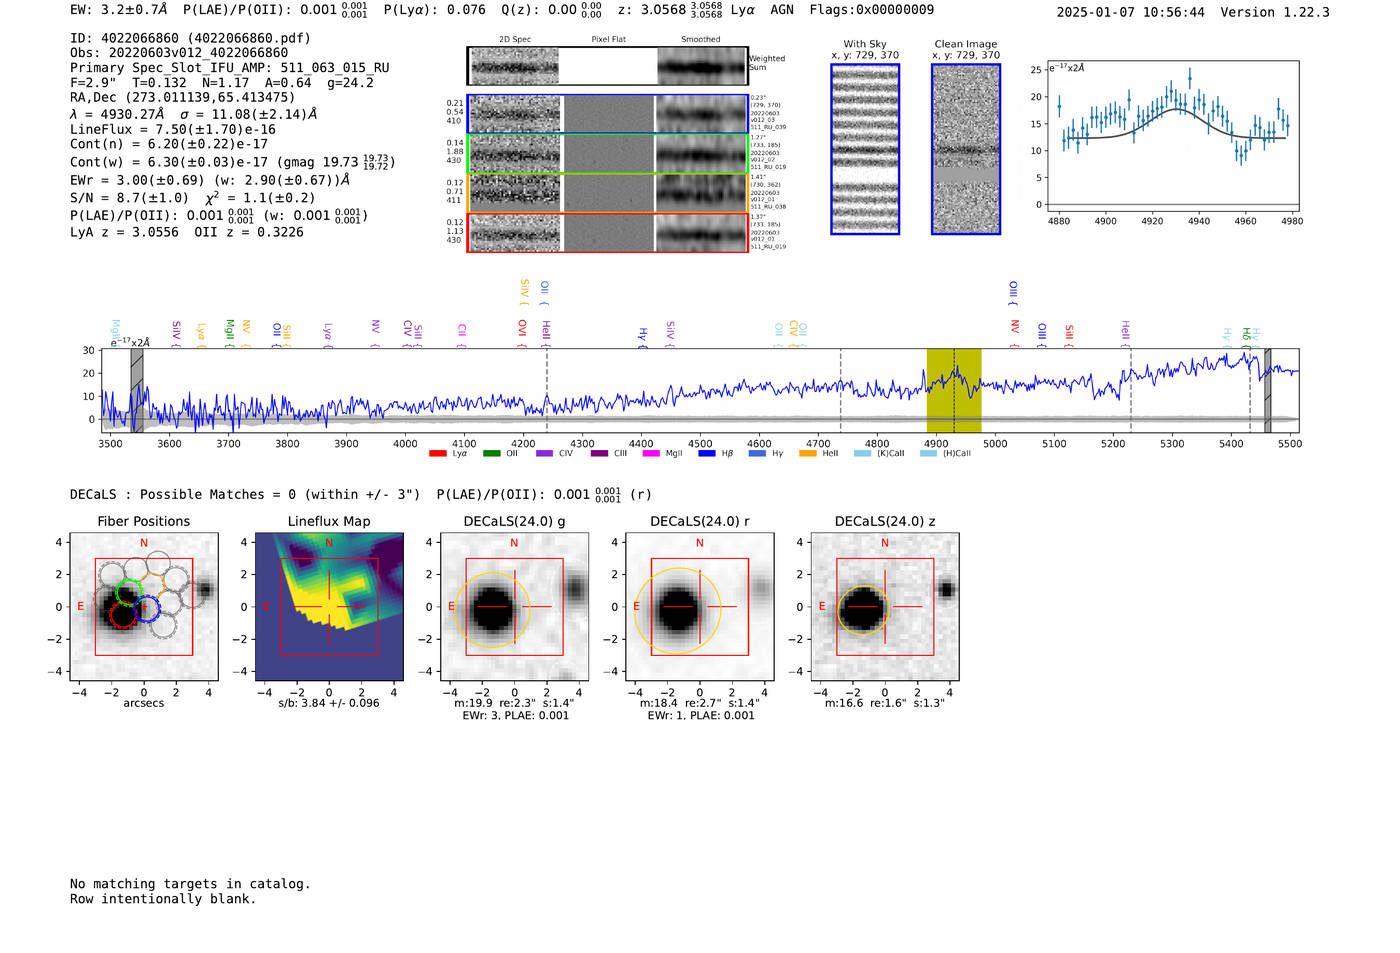This screenshot has width=1400, height=953.
Task: Open the Lineflux Map panel
Action: 329,607
